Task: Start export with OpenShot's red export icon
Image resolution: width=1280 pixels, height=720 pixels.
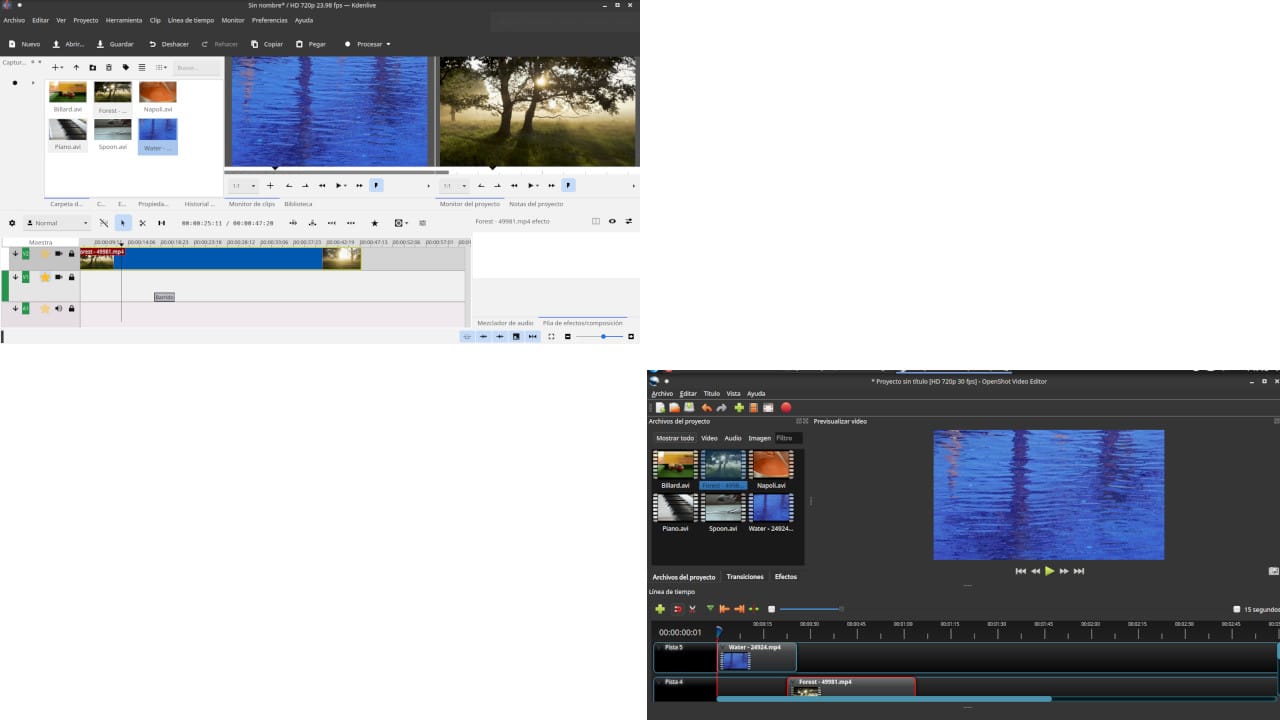Action: [786, 408]
